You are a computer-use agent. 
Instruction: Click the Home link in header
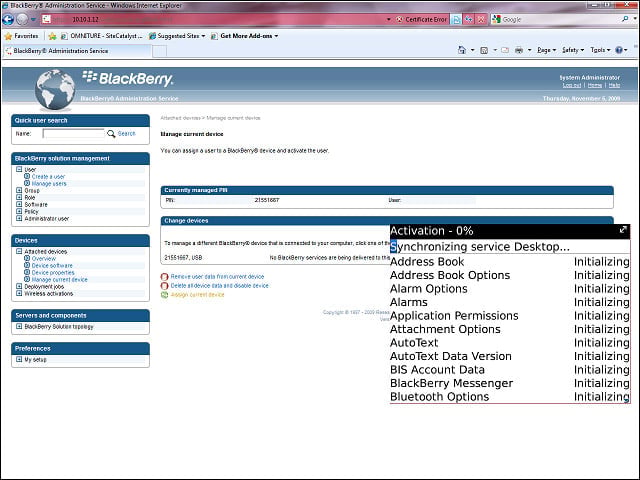(x=595, y=85)
